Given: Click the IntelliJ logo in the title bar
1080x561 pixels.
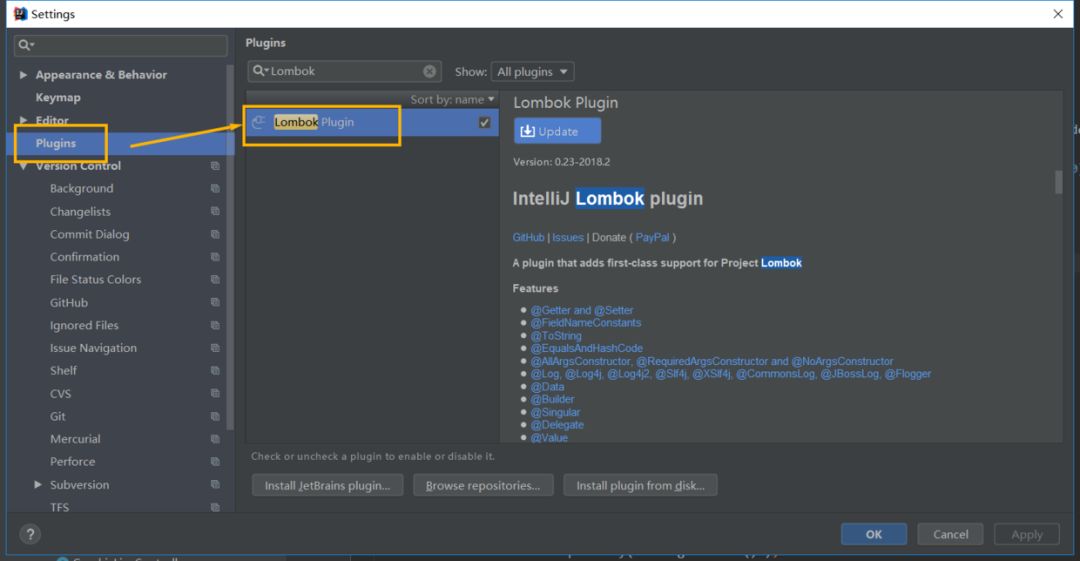Looking at the screenshot, I should 21,14.
